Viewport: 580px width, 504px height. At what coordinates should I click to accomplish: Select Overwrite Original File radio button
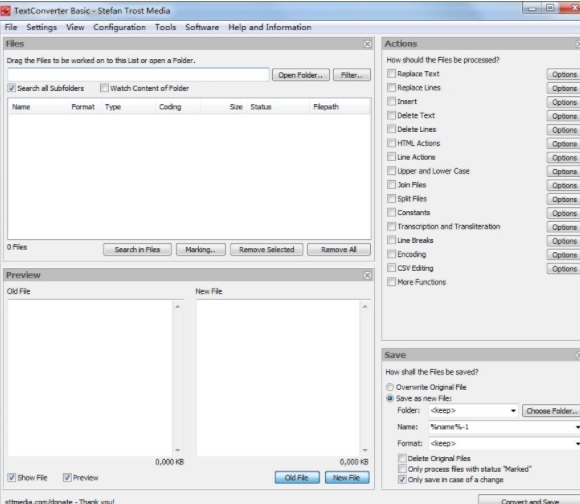pyautogui.click(x=390, y=387)
